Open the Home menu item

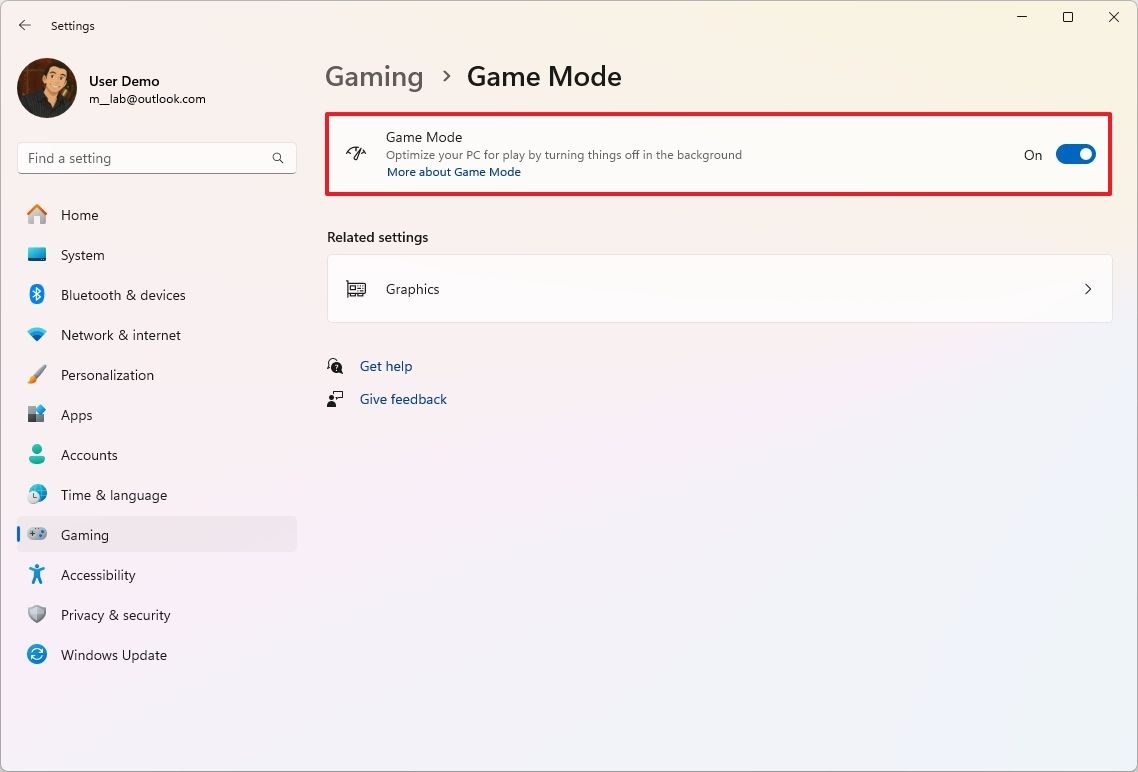pos(81,215)
